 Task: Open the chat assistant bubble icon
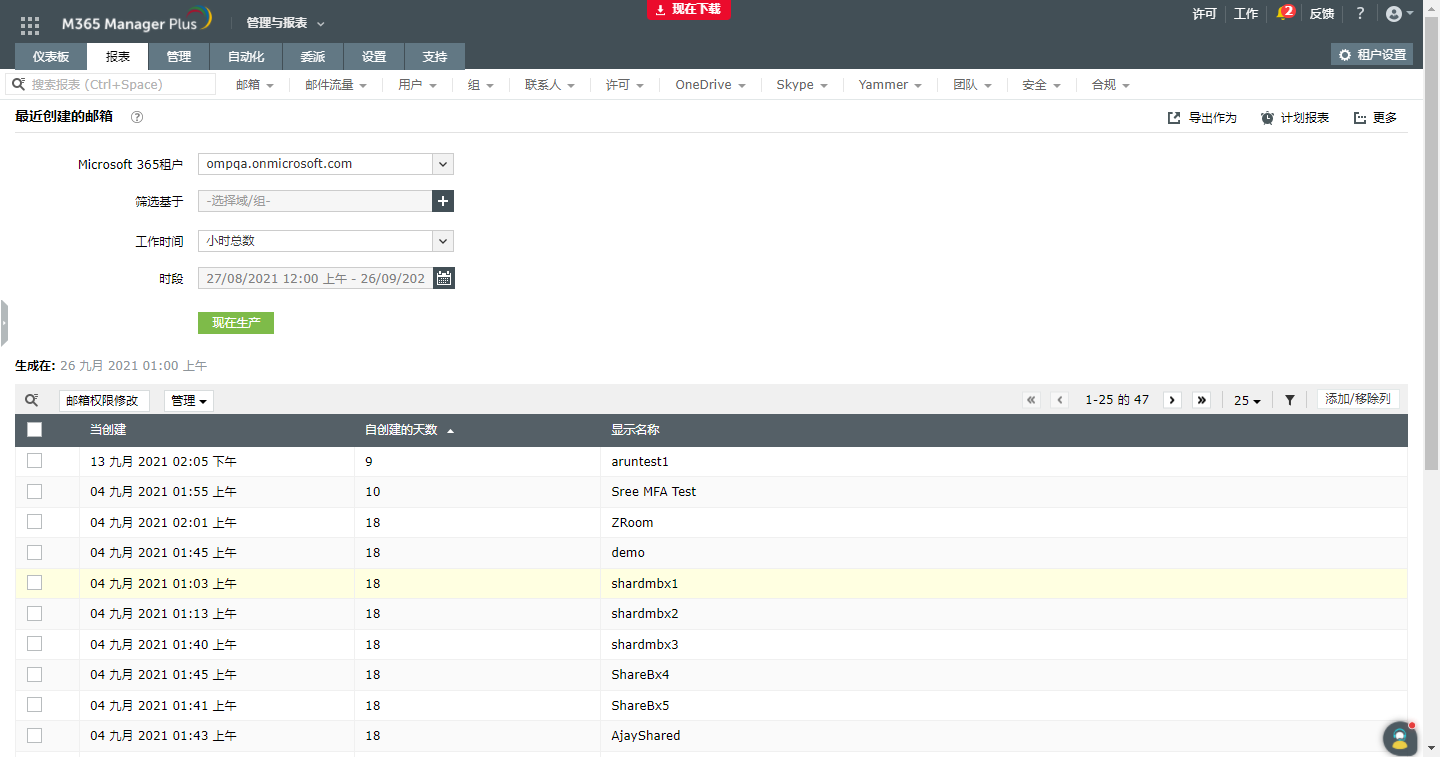coord(1400,739)
